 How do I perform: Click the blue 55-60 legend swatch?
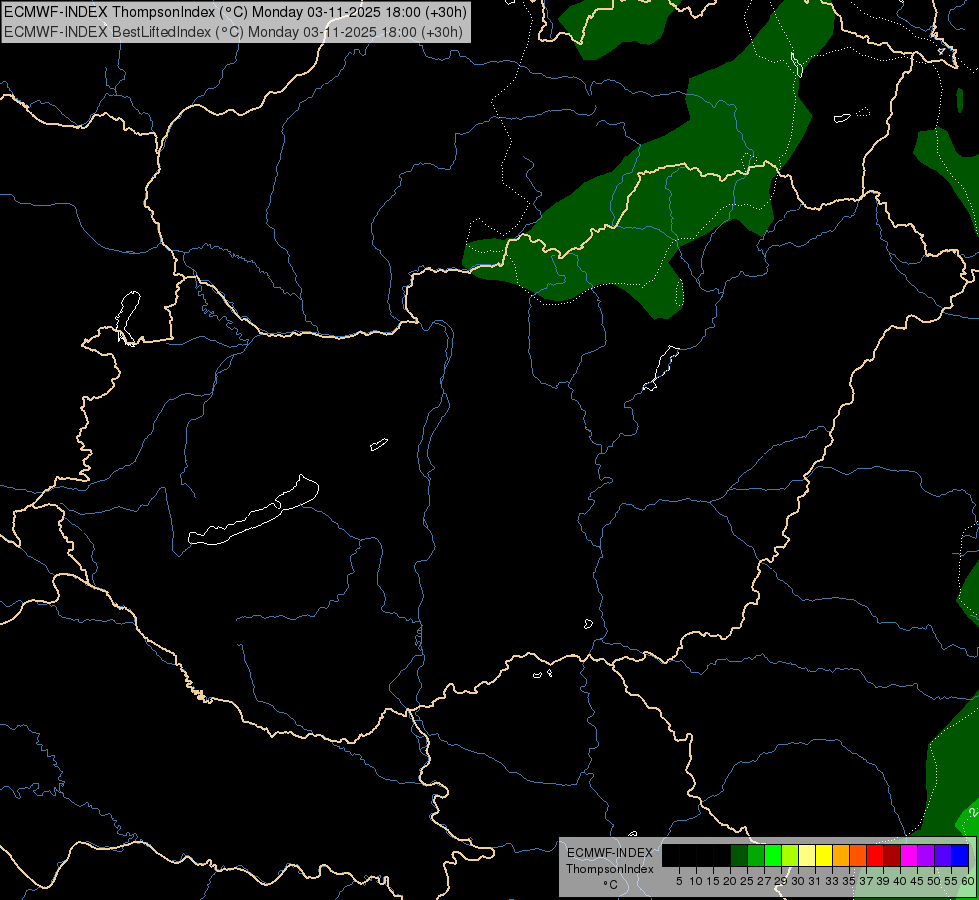tap(960, 855)
